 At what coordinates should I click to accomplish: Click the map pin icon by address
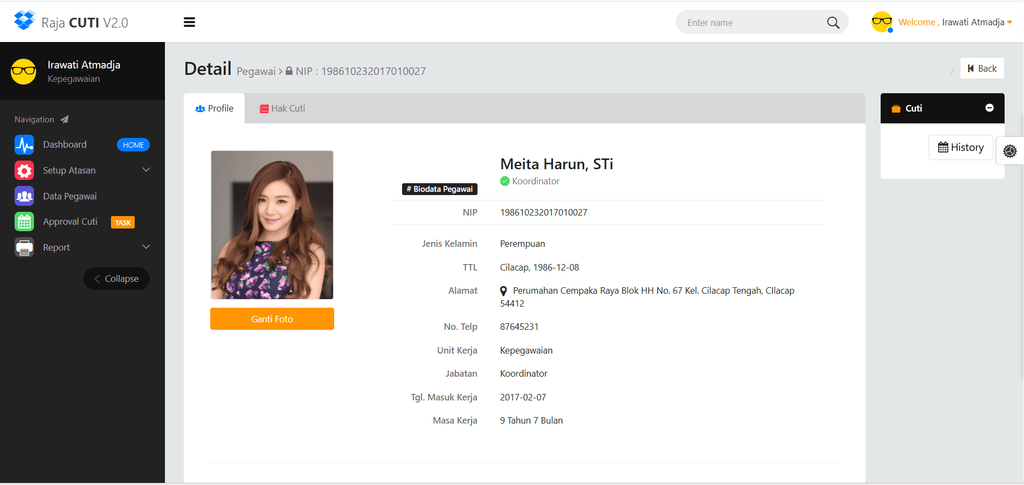[504, 291]
